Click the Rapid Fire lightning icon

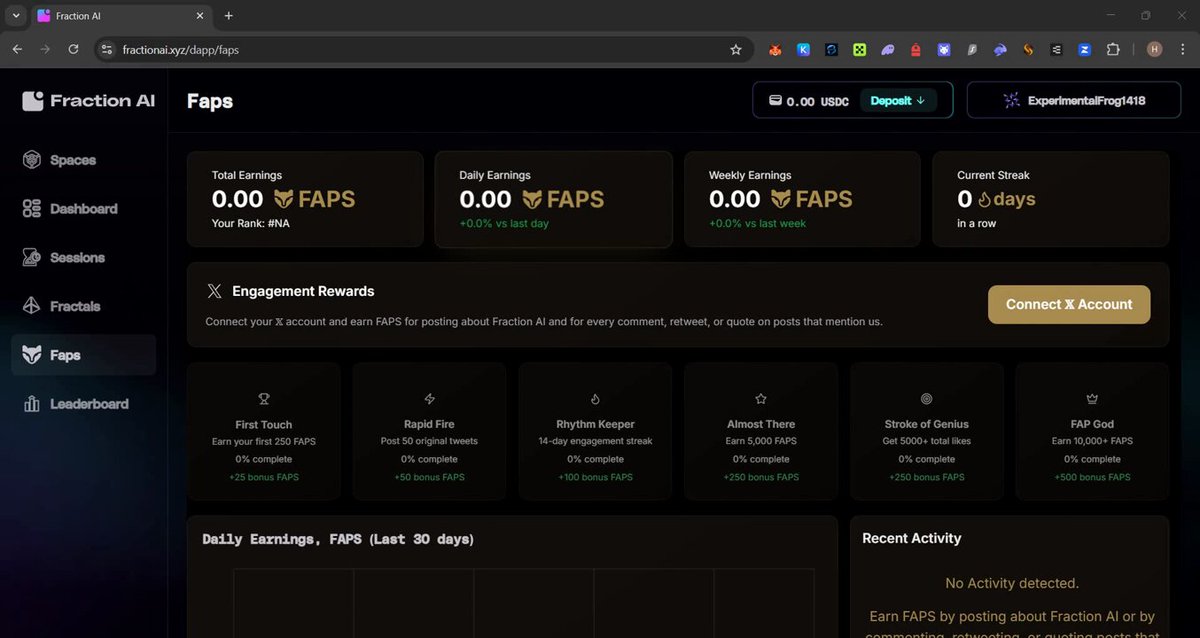[430, 398]
